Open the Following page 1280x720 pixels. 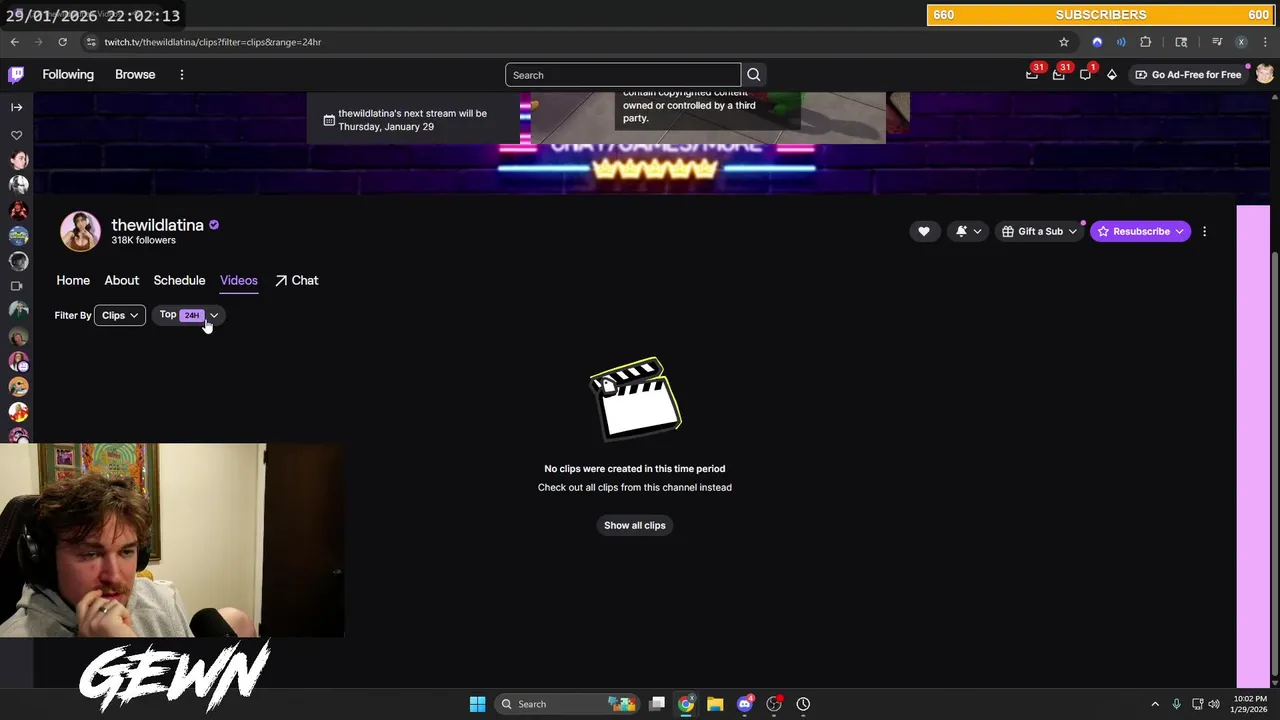68,75
